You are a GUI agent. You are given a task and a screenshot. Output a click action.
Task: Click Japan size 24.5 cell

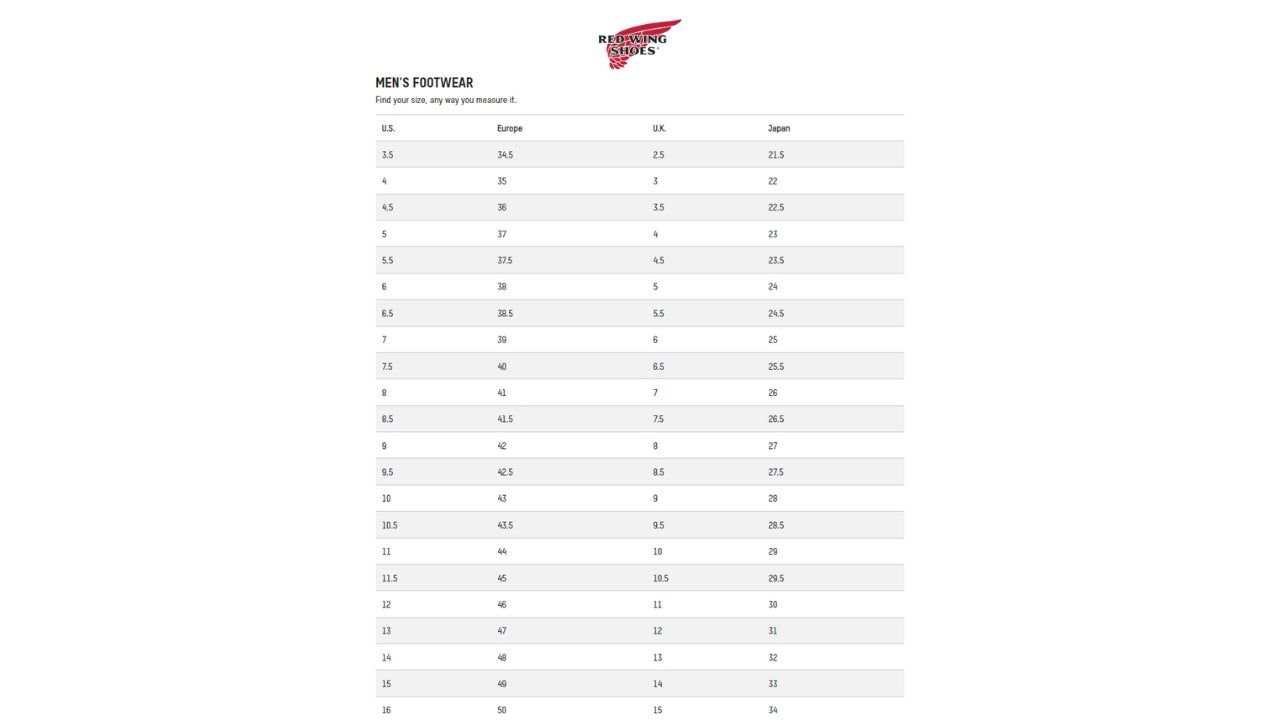coord(776,313)
